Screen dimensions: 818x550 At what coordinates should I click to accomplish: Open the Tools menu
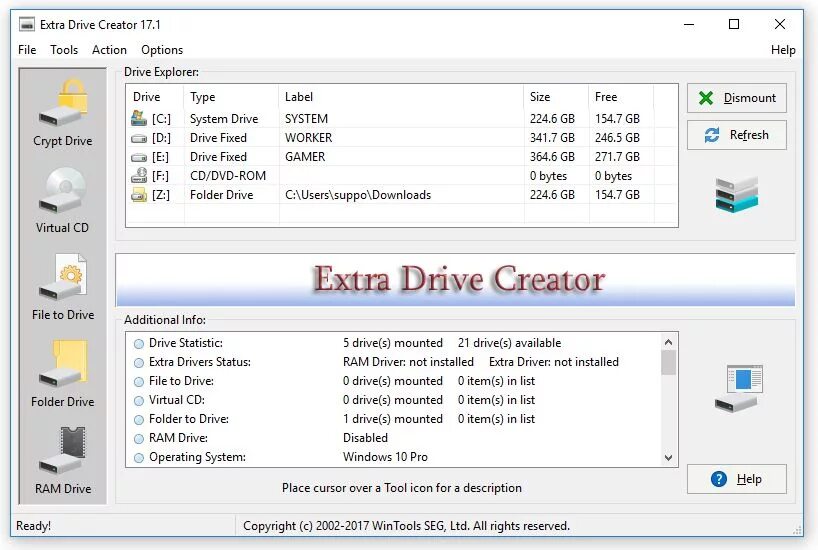64,50
